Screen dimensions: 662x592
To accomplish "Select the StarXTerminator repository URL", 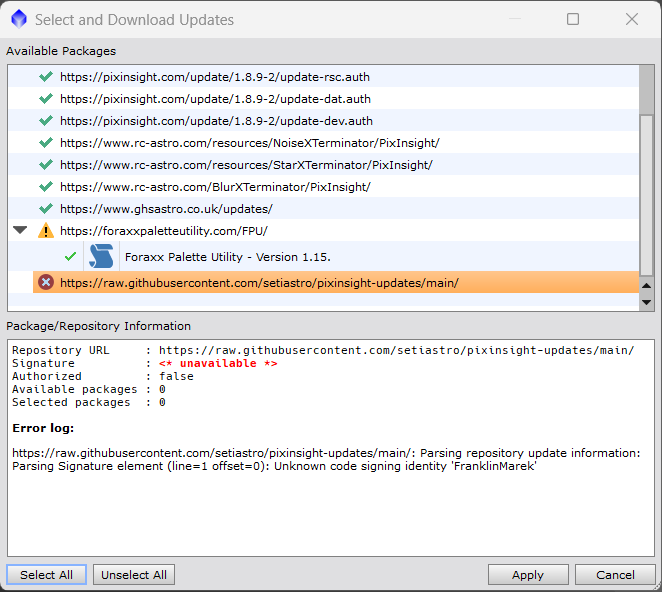I will tap(246, 165).
